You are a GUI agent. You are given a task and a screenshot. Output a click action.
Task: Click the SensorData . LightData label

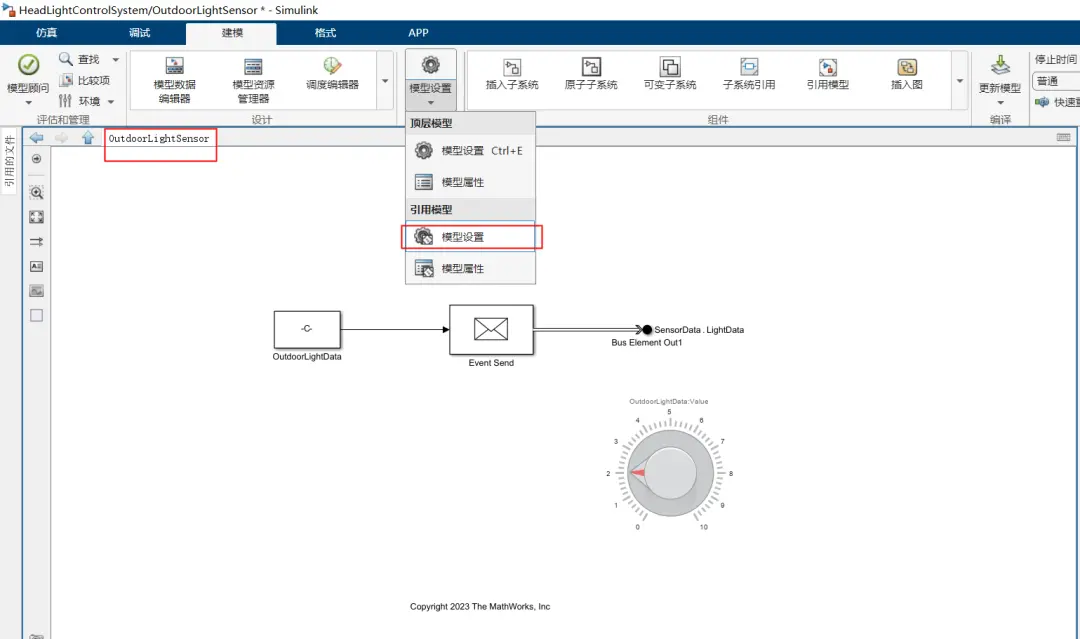point(699,330)
